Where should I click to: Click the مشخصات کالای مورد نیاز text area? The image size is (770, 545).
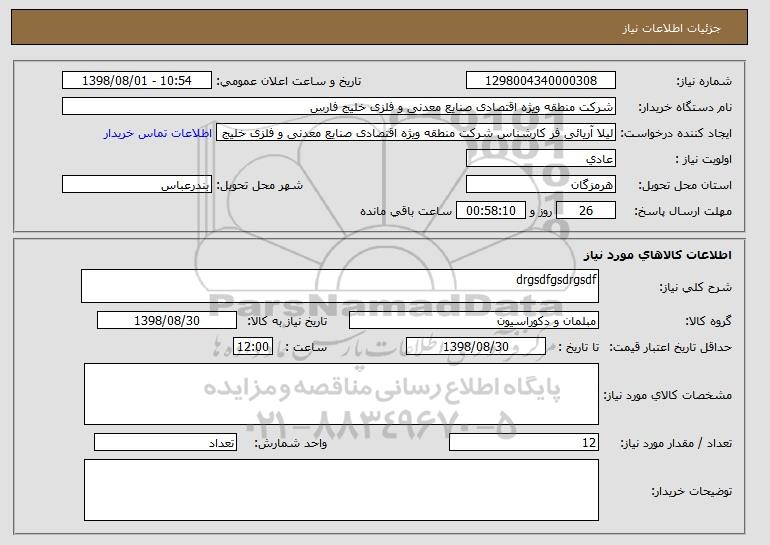[x=341, y=394]
